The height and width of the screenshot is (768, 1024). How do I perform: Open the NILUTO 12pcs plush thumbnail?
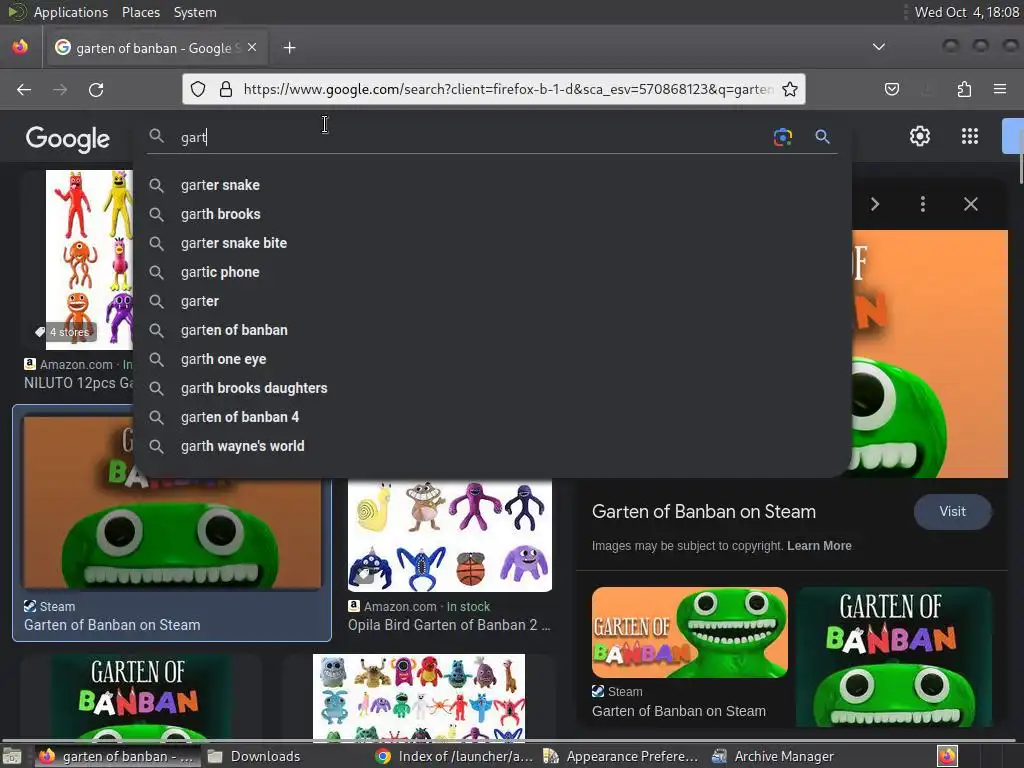(89, 260)
